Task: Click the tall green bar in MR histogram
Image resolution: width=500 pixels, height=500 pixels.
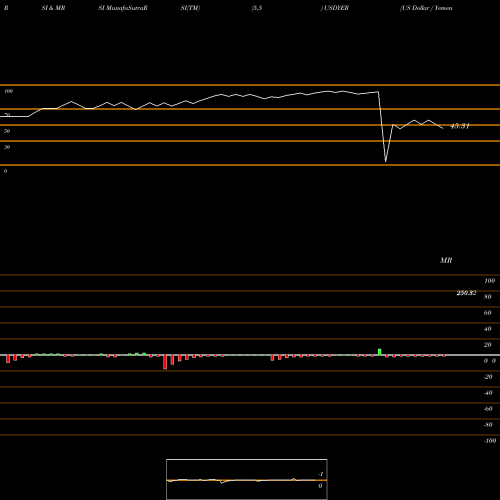Action: (380, 352)
